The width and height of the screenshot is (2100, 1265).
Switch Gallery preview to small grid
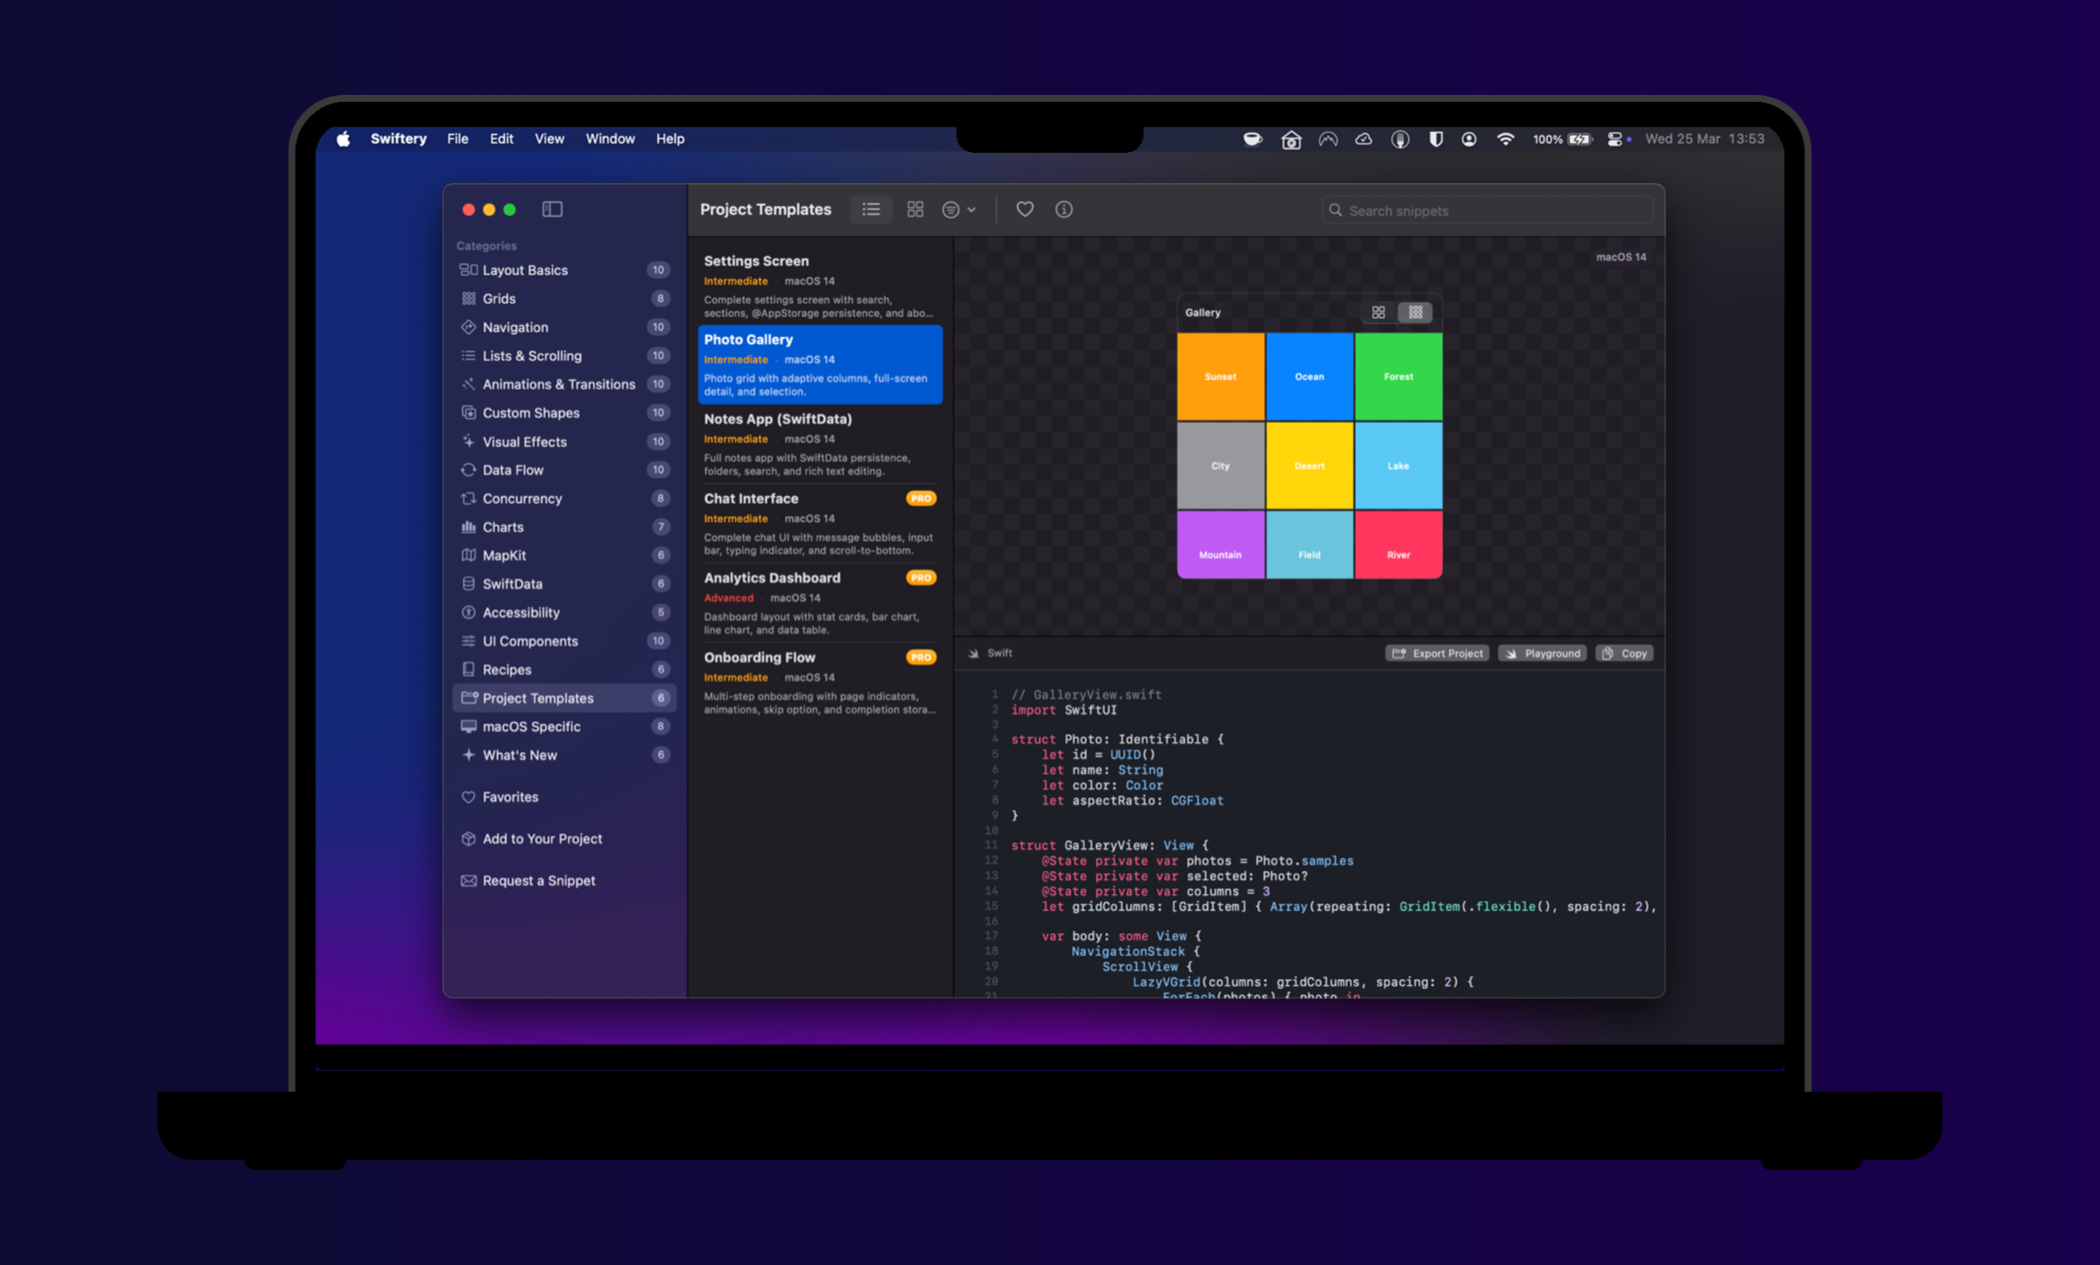tap(1415, 312)
